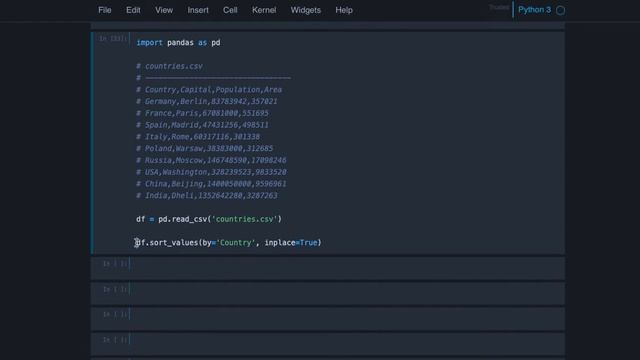The height and width of the screenshot is (360, 640).
Task: Click the USA,Washington comment line
Action: (x=211, y=172)
